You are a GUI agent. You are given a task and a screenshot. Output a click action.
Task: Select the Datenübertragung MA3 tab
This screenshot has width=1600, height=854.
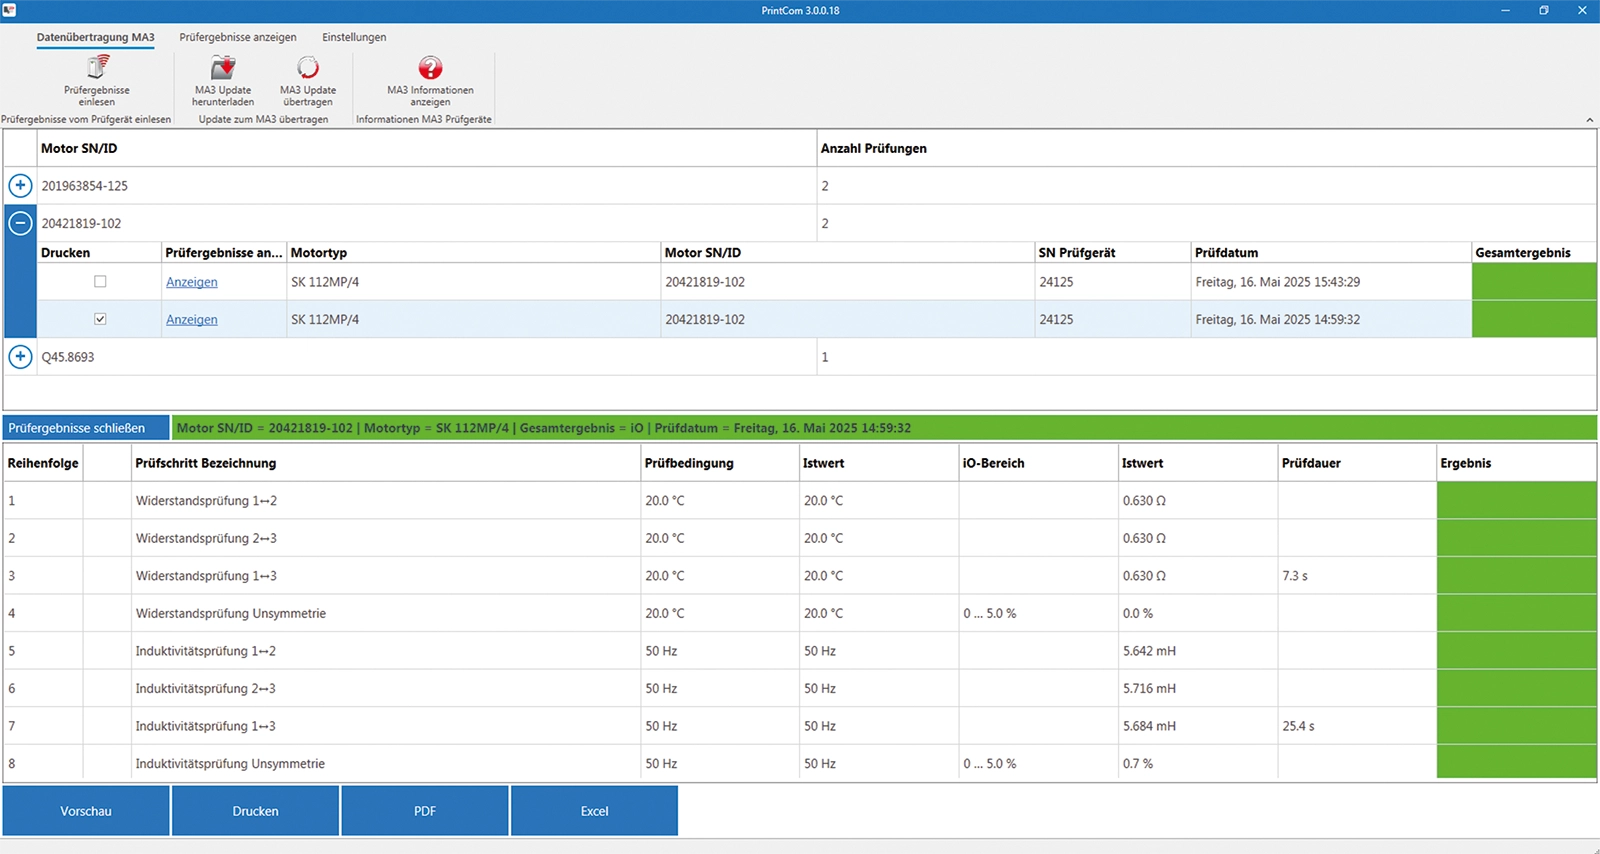pos(95,37)
